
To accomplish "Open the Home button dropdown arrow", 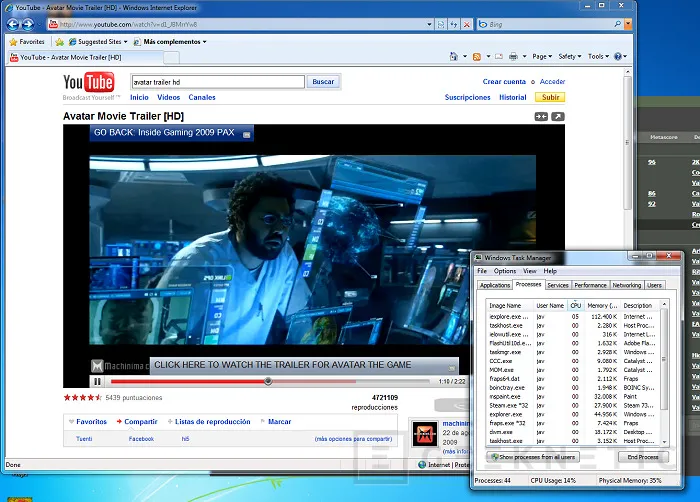I will point(465,56).
